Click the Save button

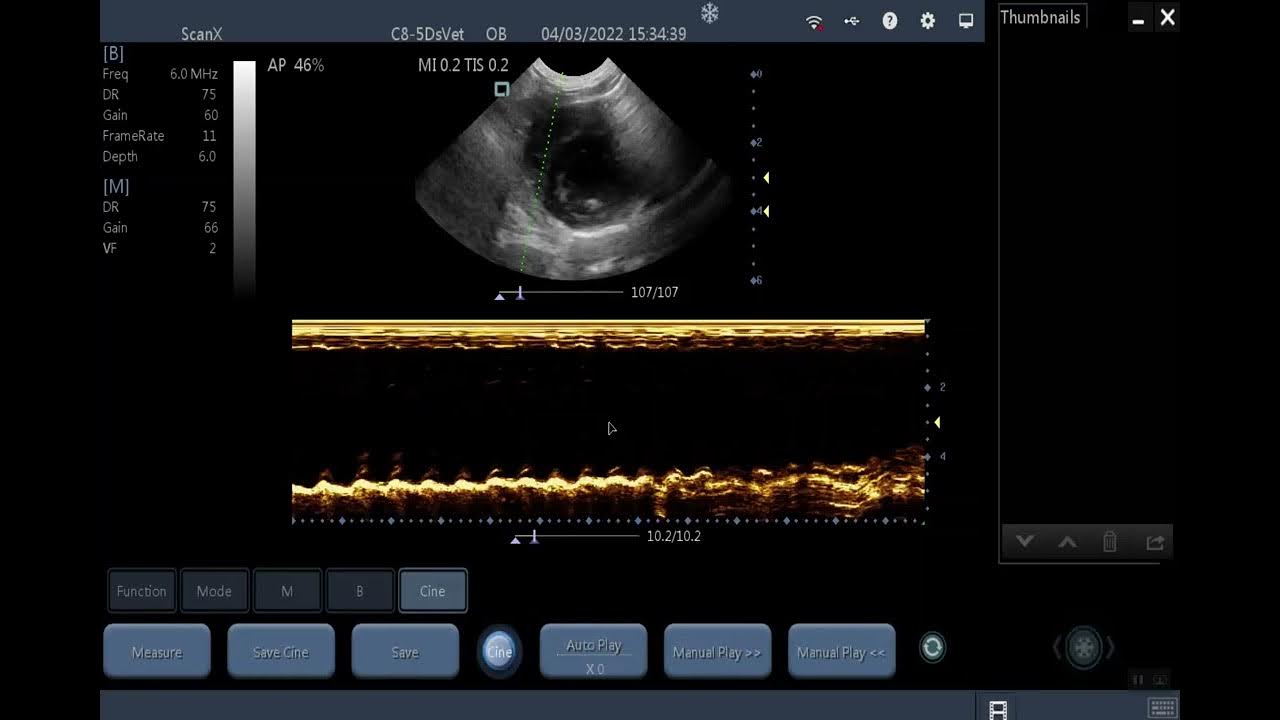pyautogui.click(x=405, y=651)
